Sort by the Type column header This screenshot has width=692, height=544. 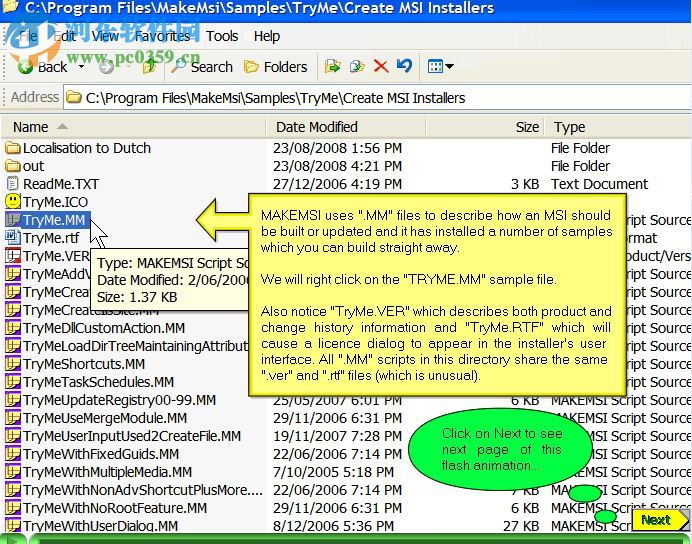[619, 127]
